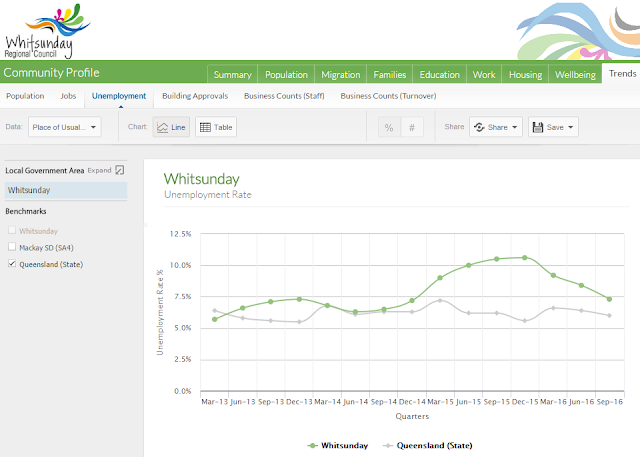Click the Local Government Area heading
Viewport: 640px width, 457px height.
[x=44, y=171]
